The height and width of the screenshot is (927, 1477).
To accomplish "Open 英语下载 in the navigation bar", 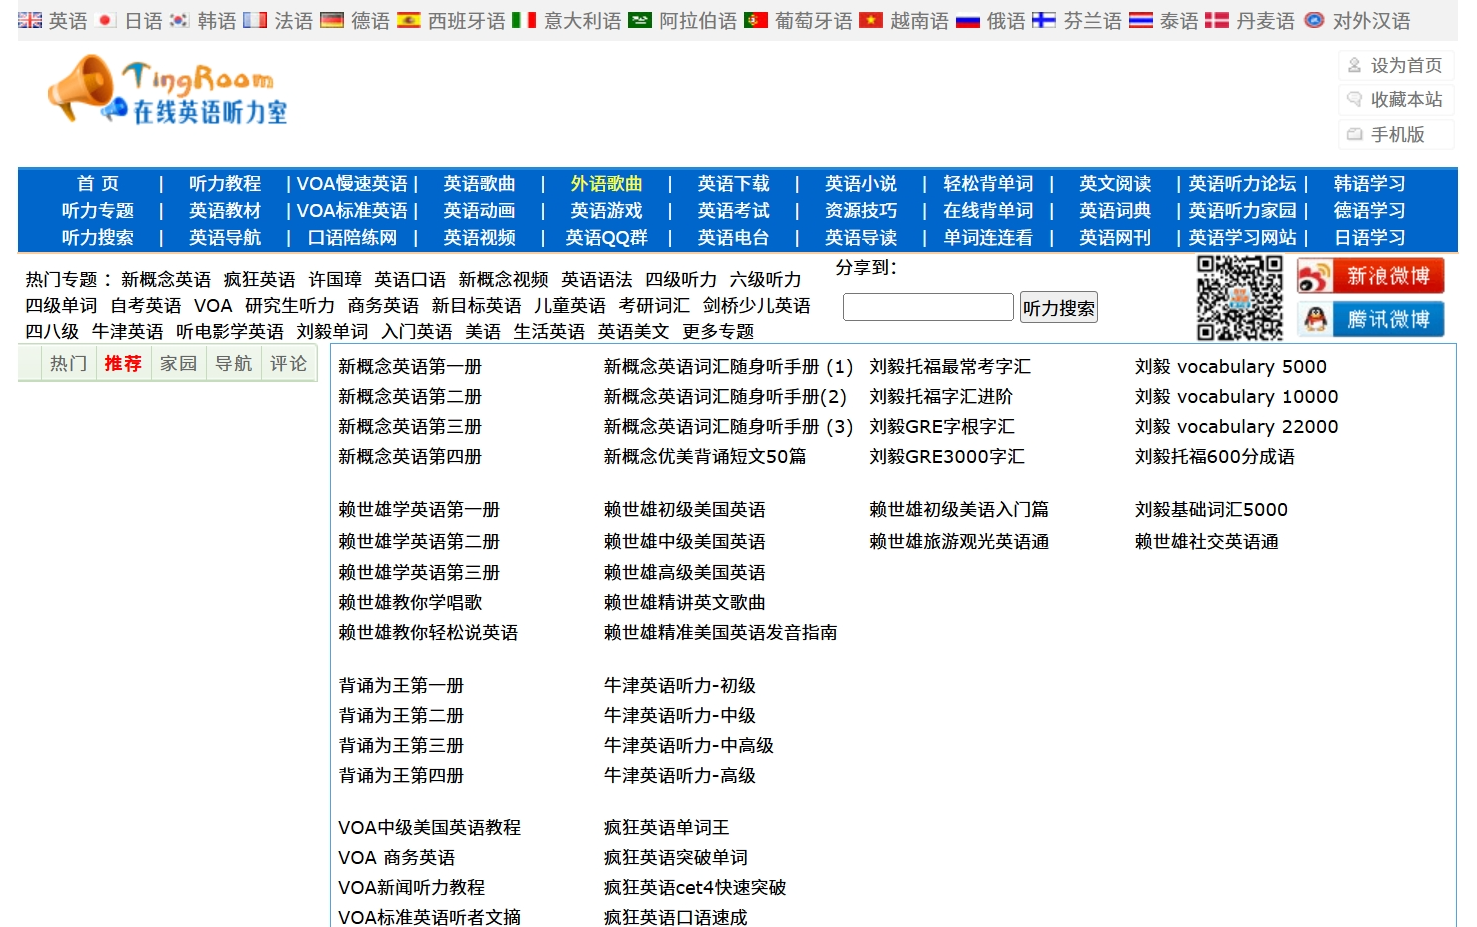I will [733, 184].
